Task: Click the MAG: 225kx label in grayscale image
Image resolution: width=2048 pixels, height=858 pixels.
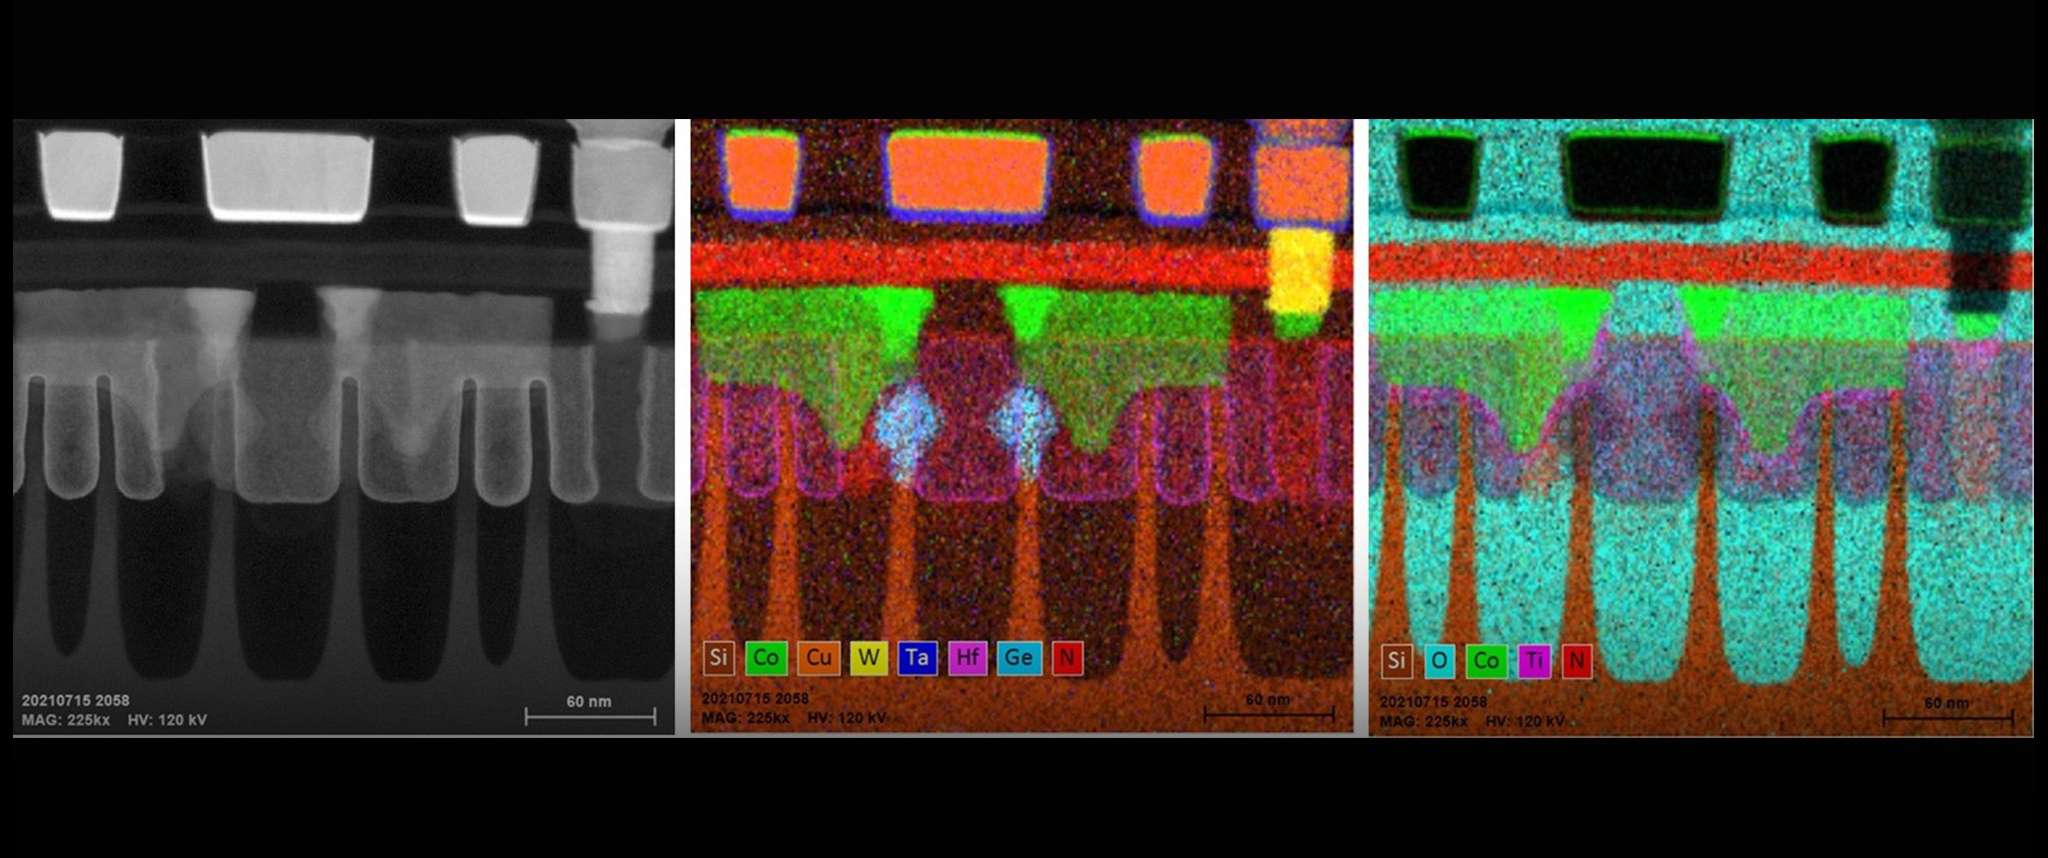Action: pyautogui.click(x=66, y=720)
